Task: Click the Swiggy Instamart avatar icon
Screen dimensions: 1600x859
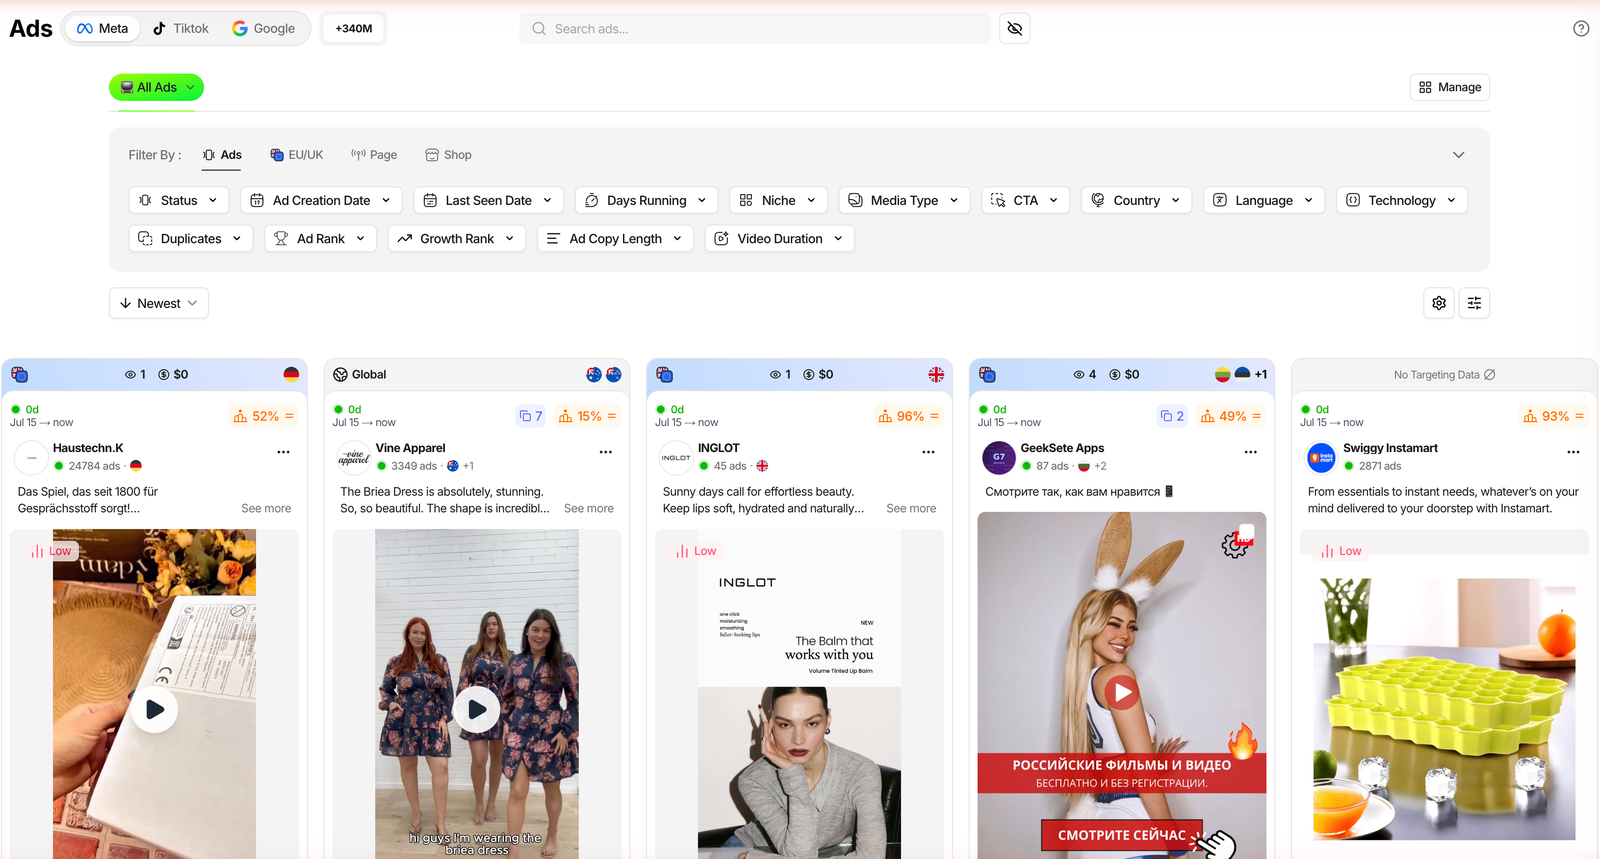Action: tap(1322, 458)
